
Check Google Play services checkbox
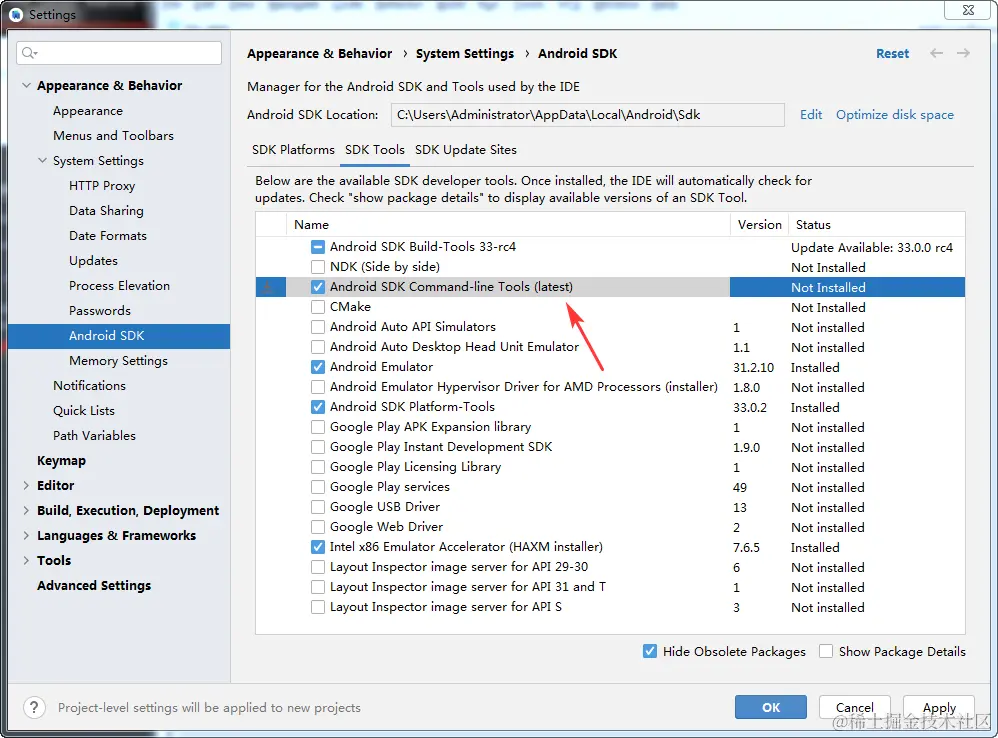(x=318, y=487)
